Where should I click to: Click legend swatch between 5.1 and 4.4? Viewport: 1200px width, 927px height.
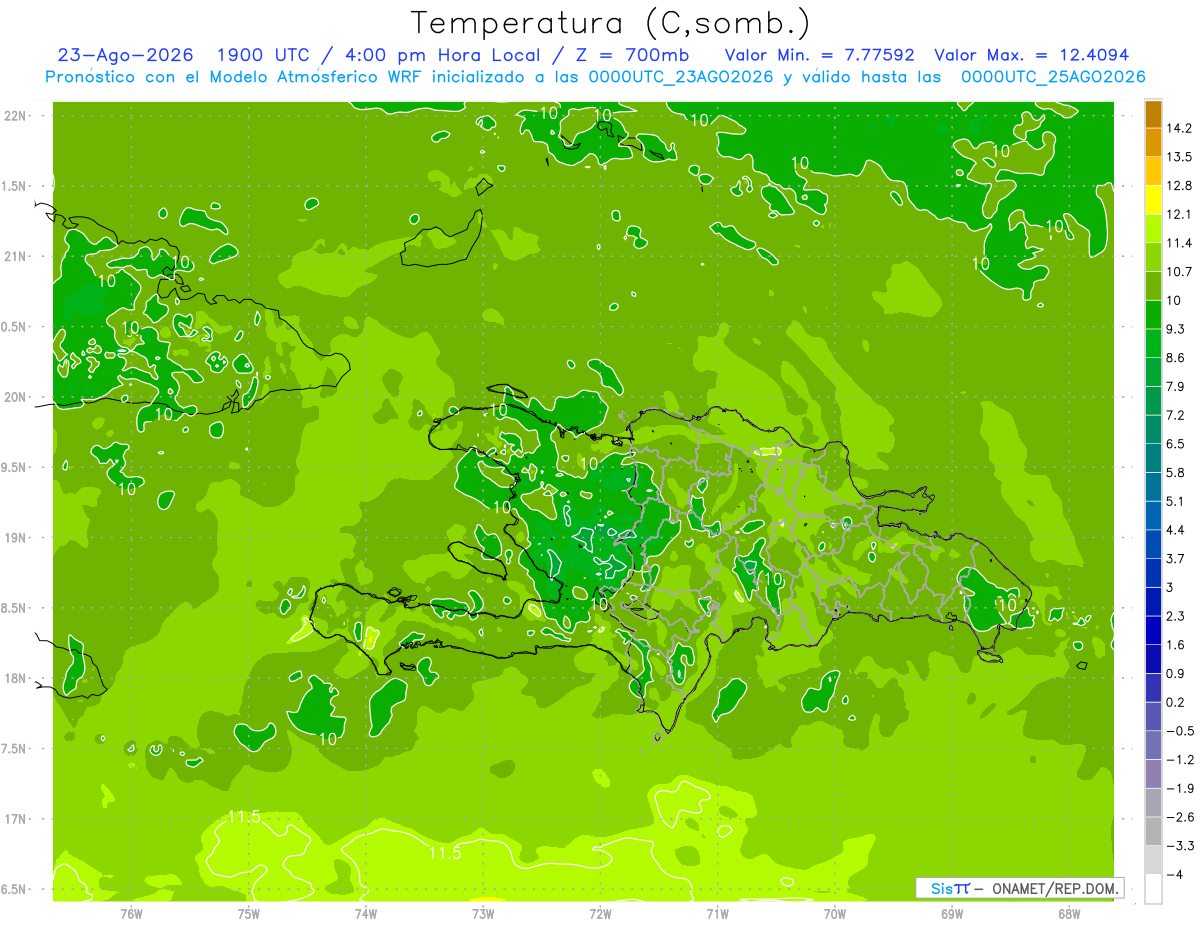point(1153,515)
